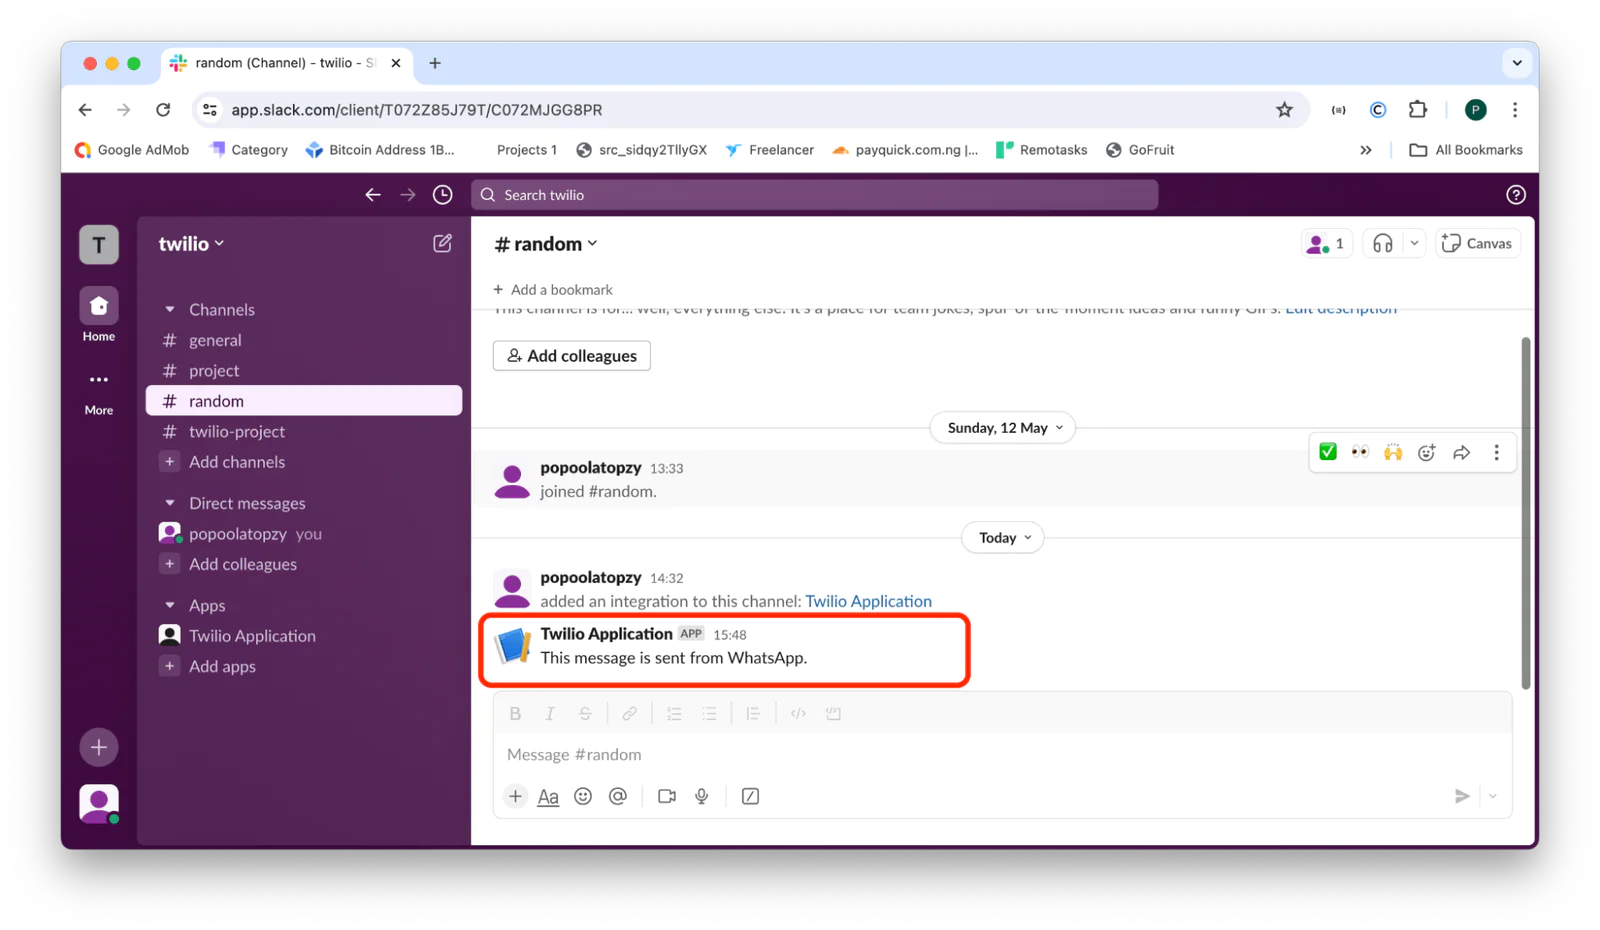This screenshot has width=1600, height=930.
Task: Open Chrome extensions puzzle icon
Action: [x=1418, y=110]
